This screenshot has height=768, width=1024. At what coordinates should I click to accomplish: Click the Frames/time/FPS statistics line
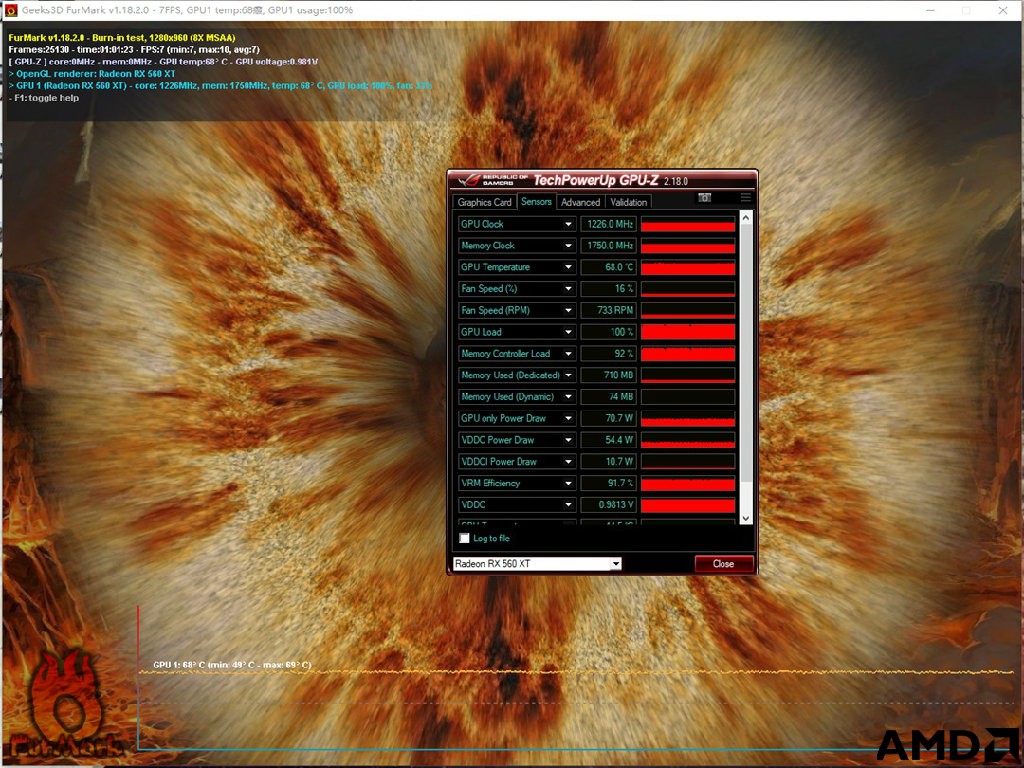click(x=134, y=50)
